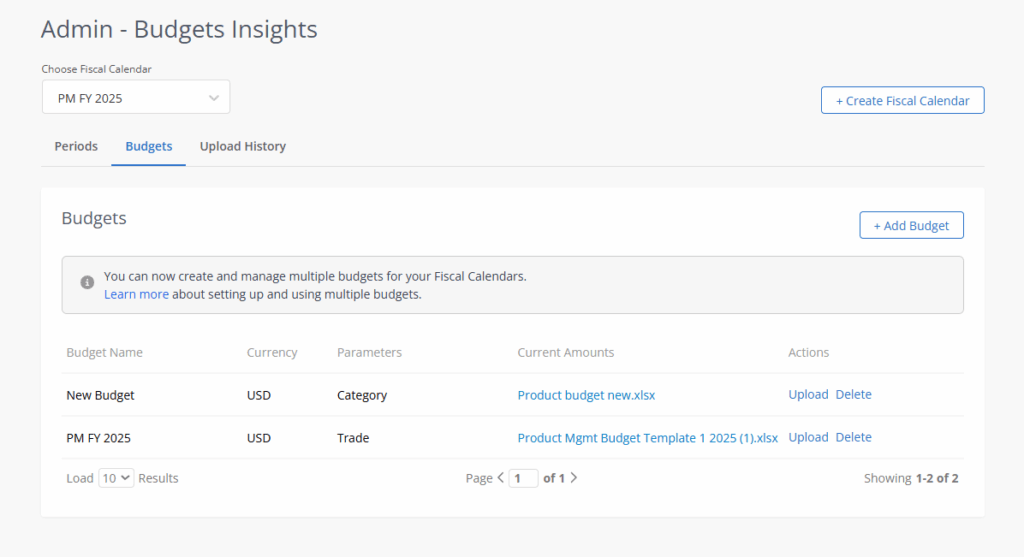The width and height of the screenshot is (1024, 557).
Task: Go to the previous page with left chevron
Action: pyautogui.click(x=501, y=478)
